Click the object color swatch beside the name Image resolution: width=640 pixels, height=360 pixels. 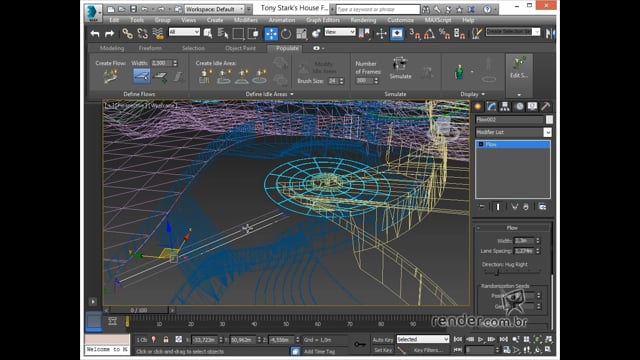tap(549, 120)
